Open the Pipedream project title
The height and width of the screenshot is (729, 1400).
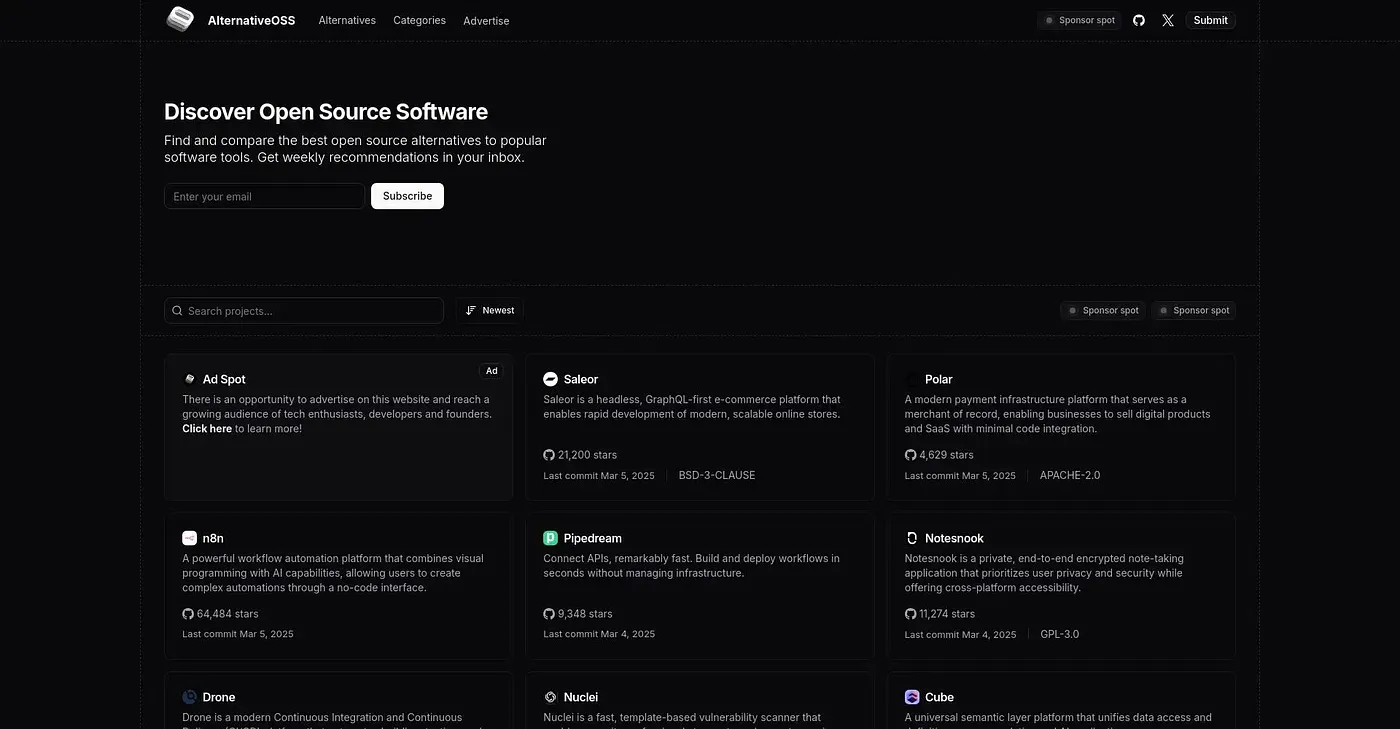point(592,538)
